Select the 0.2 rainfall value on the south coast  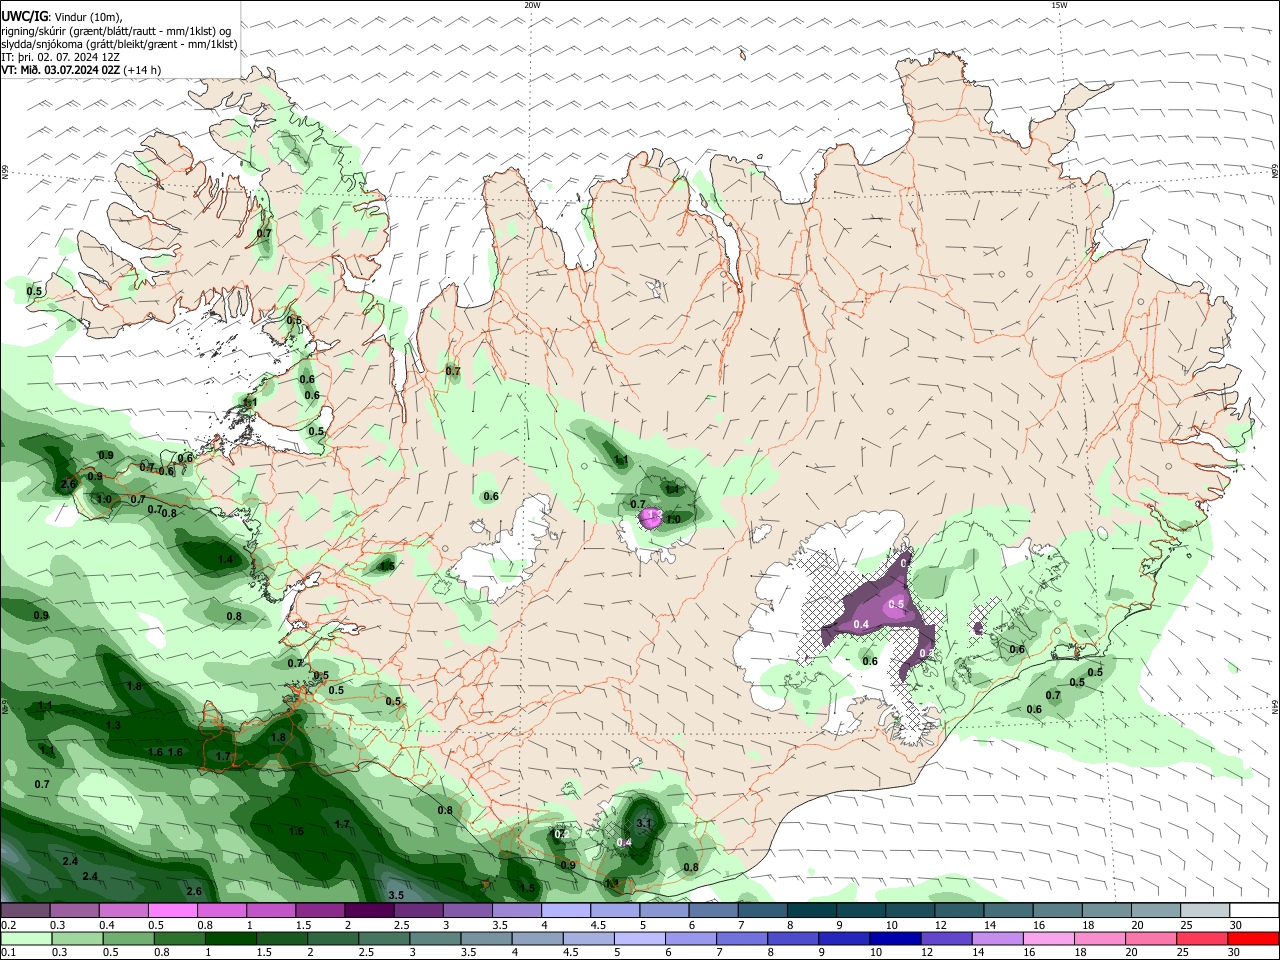(x=561, y=834)
